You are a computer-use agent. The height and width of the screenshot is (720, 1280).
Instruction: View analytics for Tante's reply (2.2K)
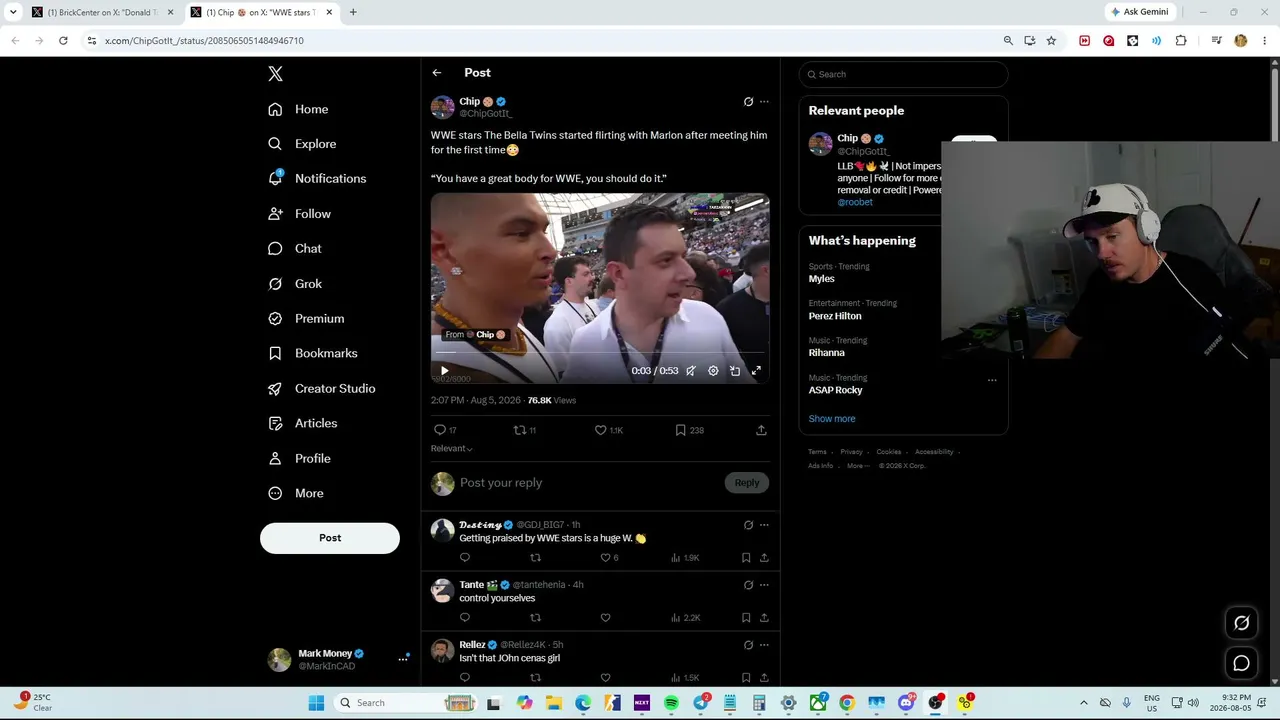click(x=685, y=618)
